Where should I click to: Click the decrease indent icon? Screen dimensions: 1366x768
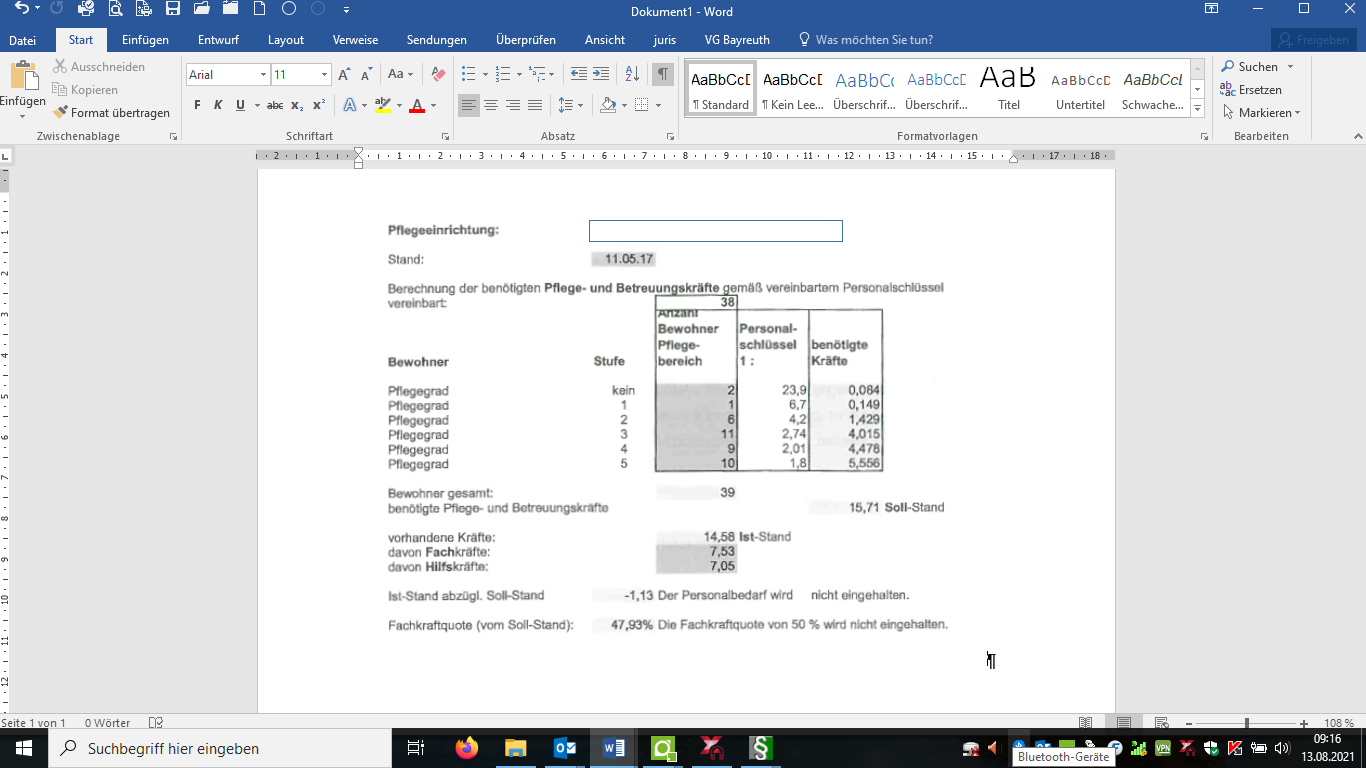tap(579, 74)
